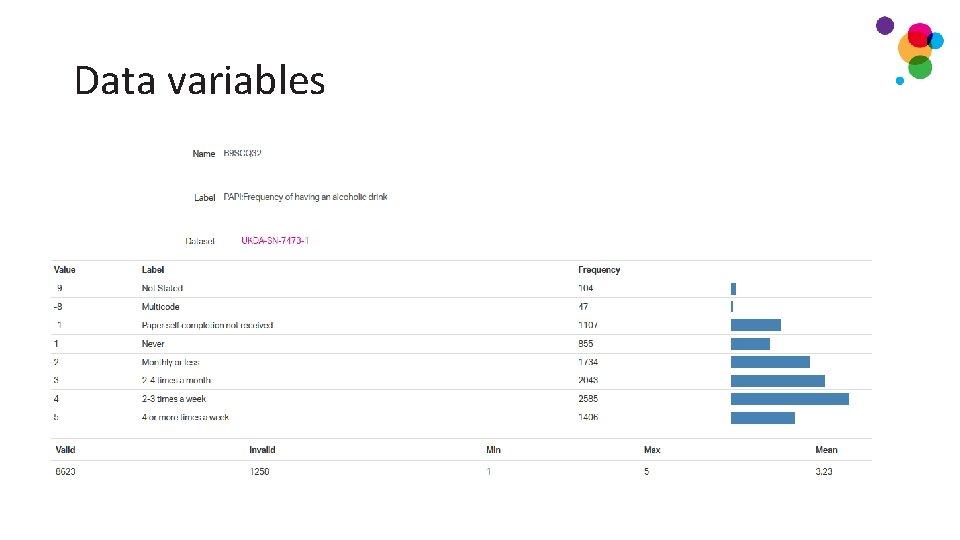960x540 pixels.
Task: Click the 'Data variables' slide title
Action: 200,80
